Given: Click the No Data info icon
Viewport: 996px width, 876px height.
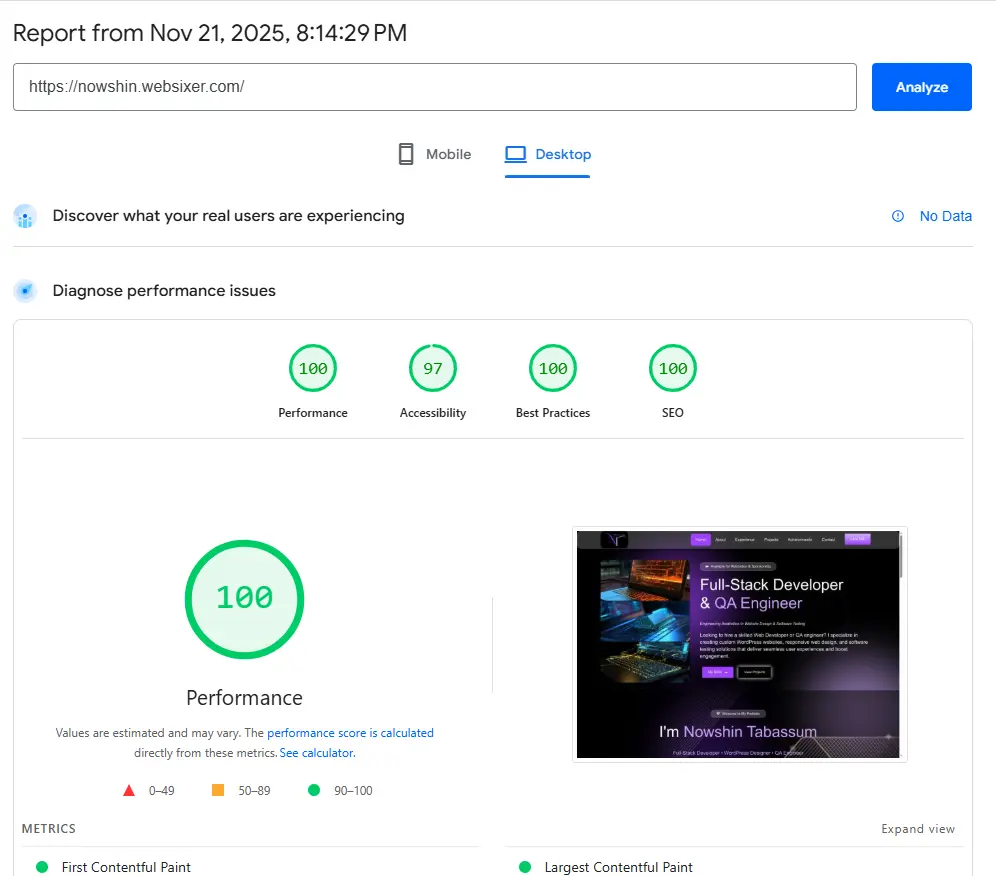Looking at the screenshot, I should click(x=898, y=216).
